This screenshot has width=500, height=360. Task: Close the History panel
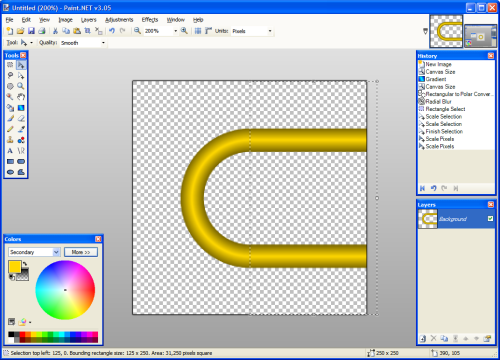coord(491,56)
